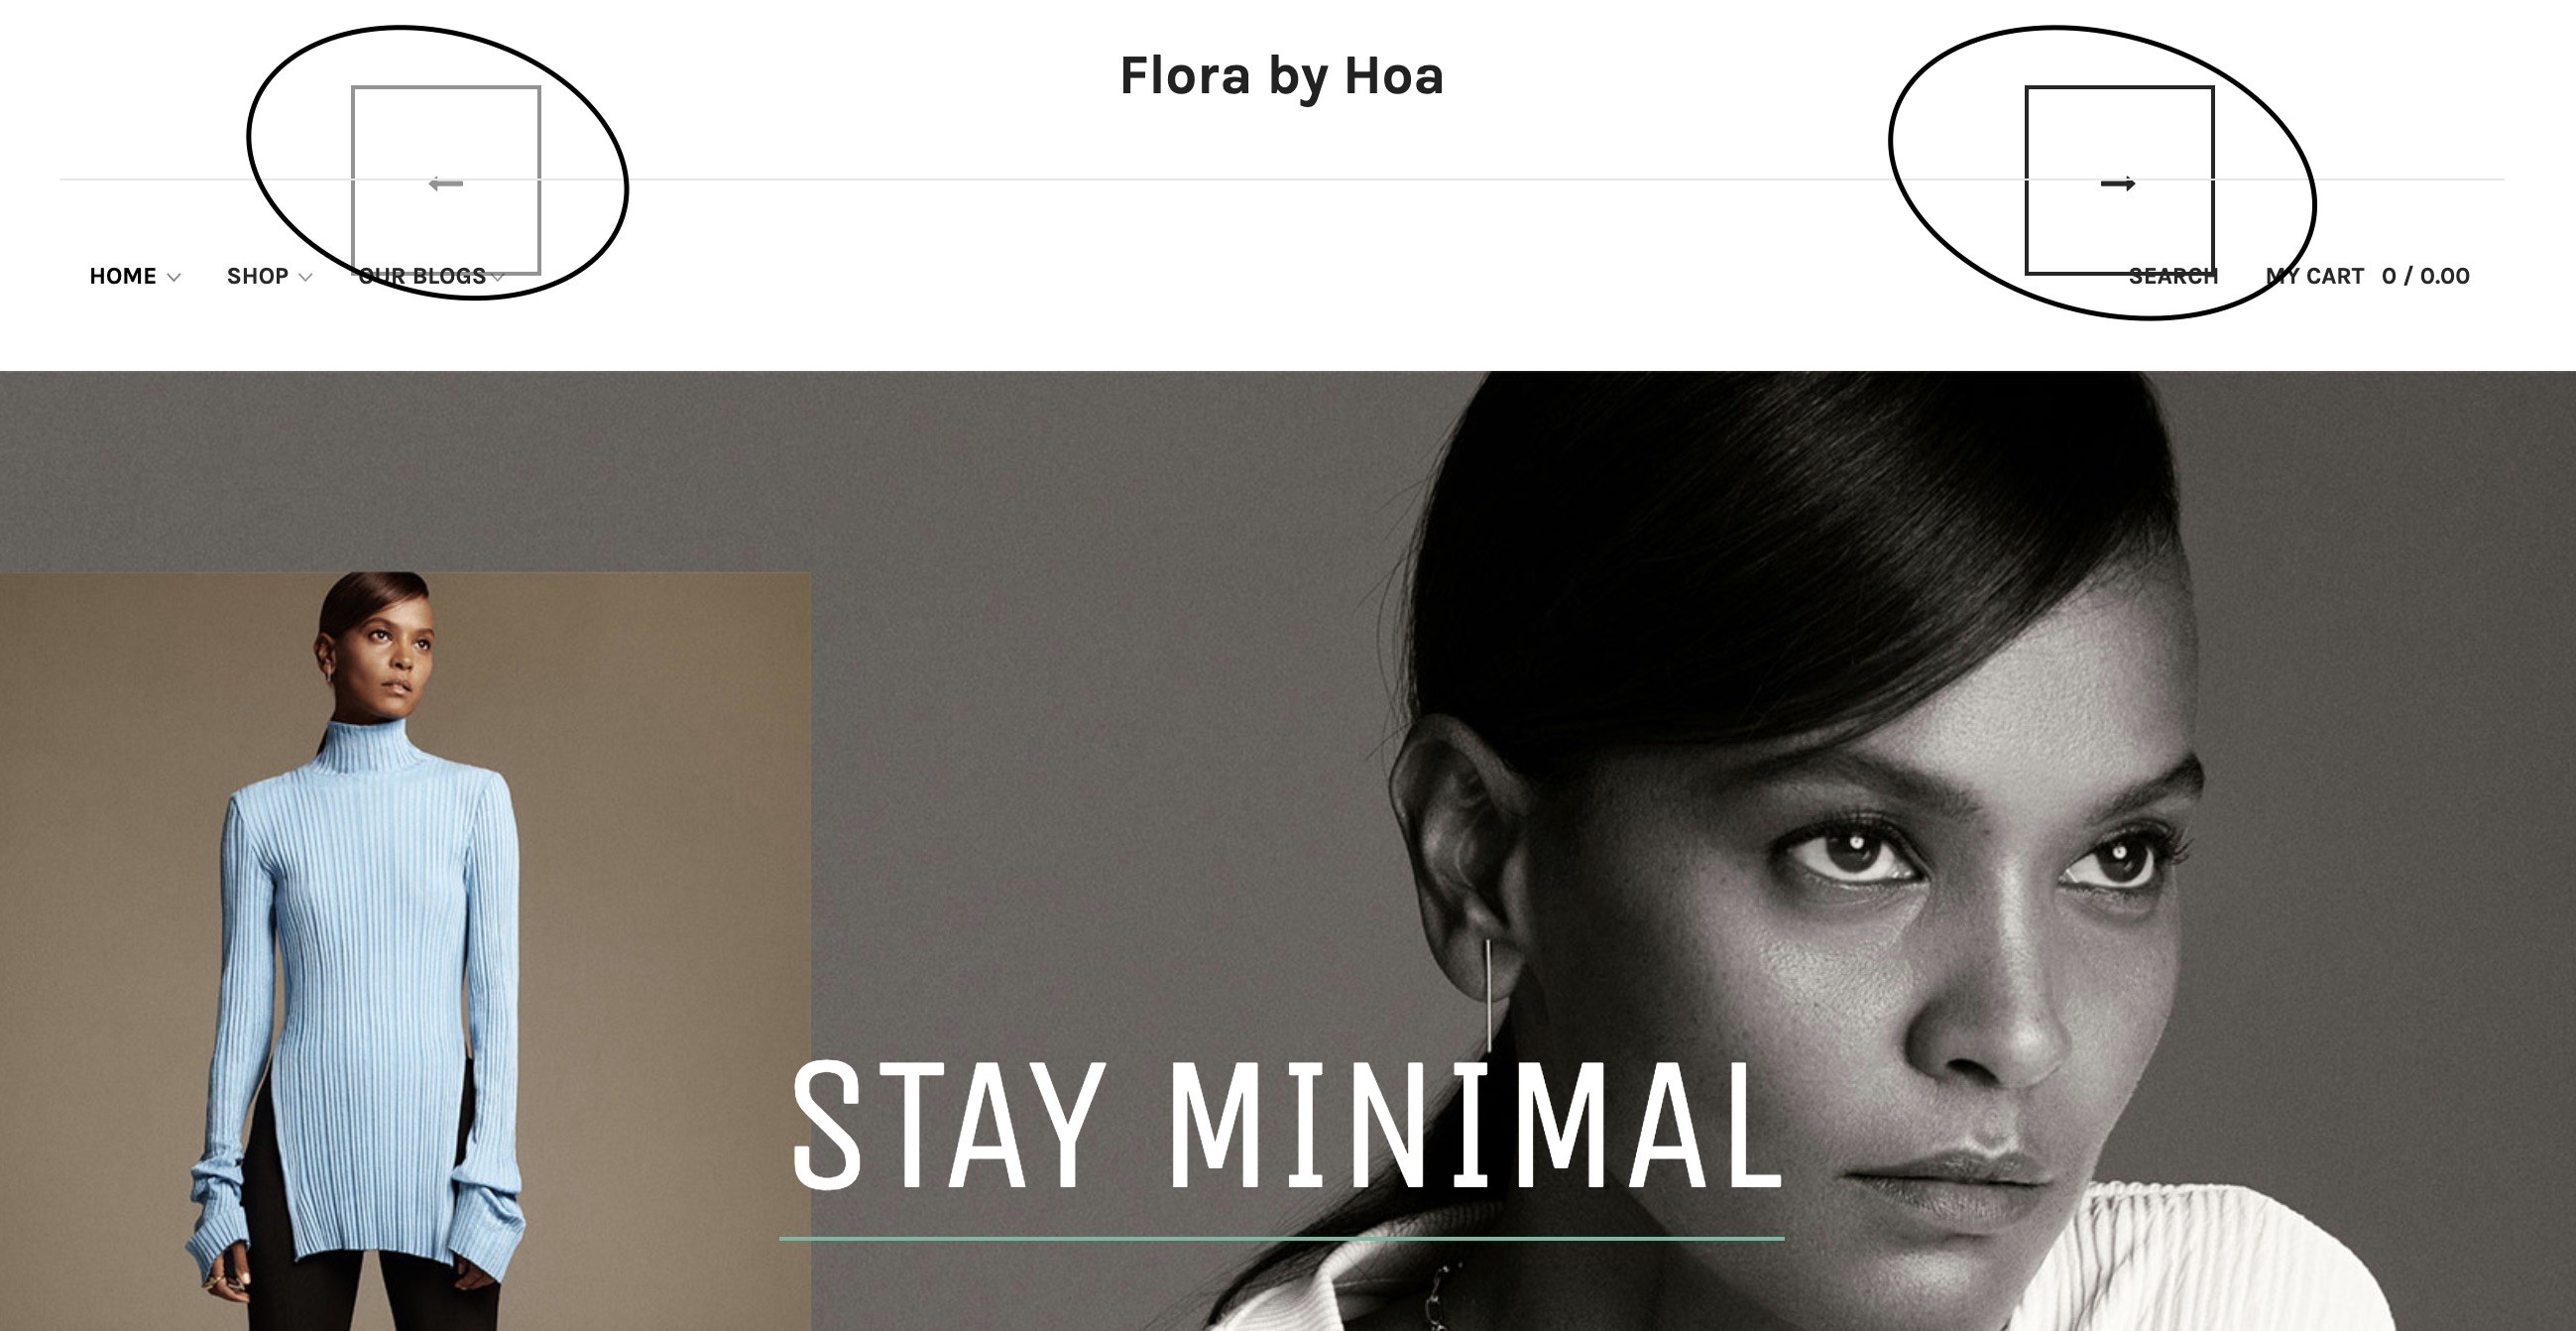This screenshot has width=2576, height=1331.
Task: Expand the chevron next to HOME
Action: click(x=173, y=278)
